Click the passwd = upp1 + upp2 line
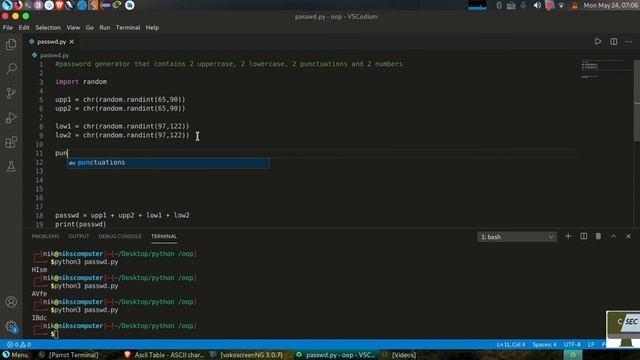This screenshot has width=640, height=360. [x=122, y=215]
